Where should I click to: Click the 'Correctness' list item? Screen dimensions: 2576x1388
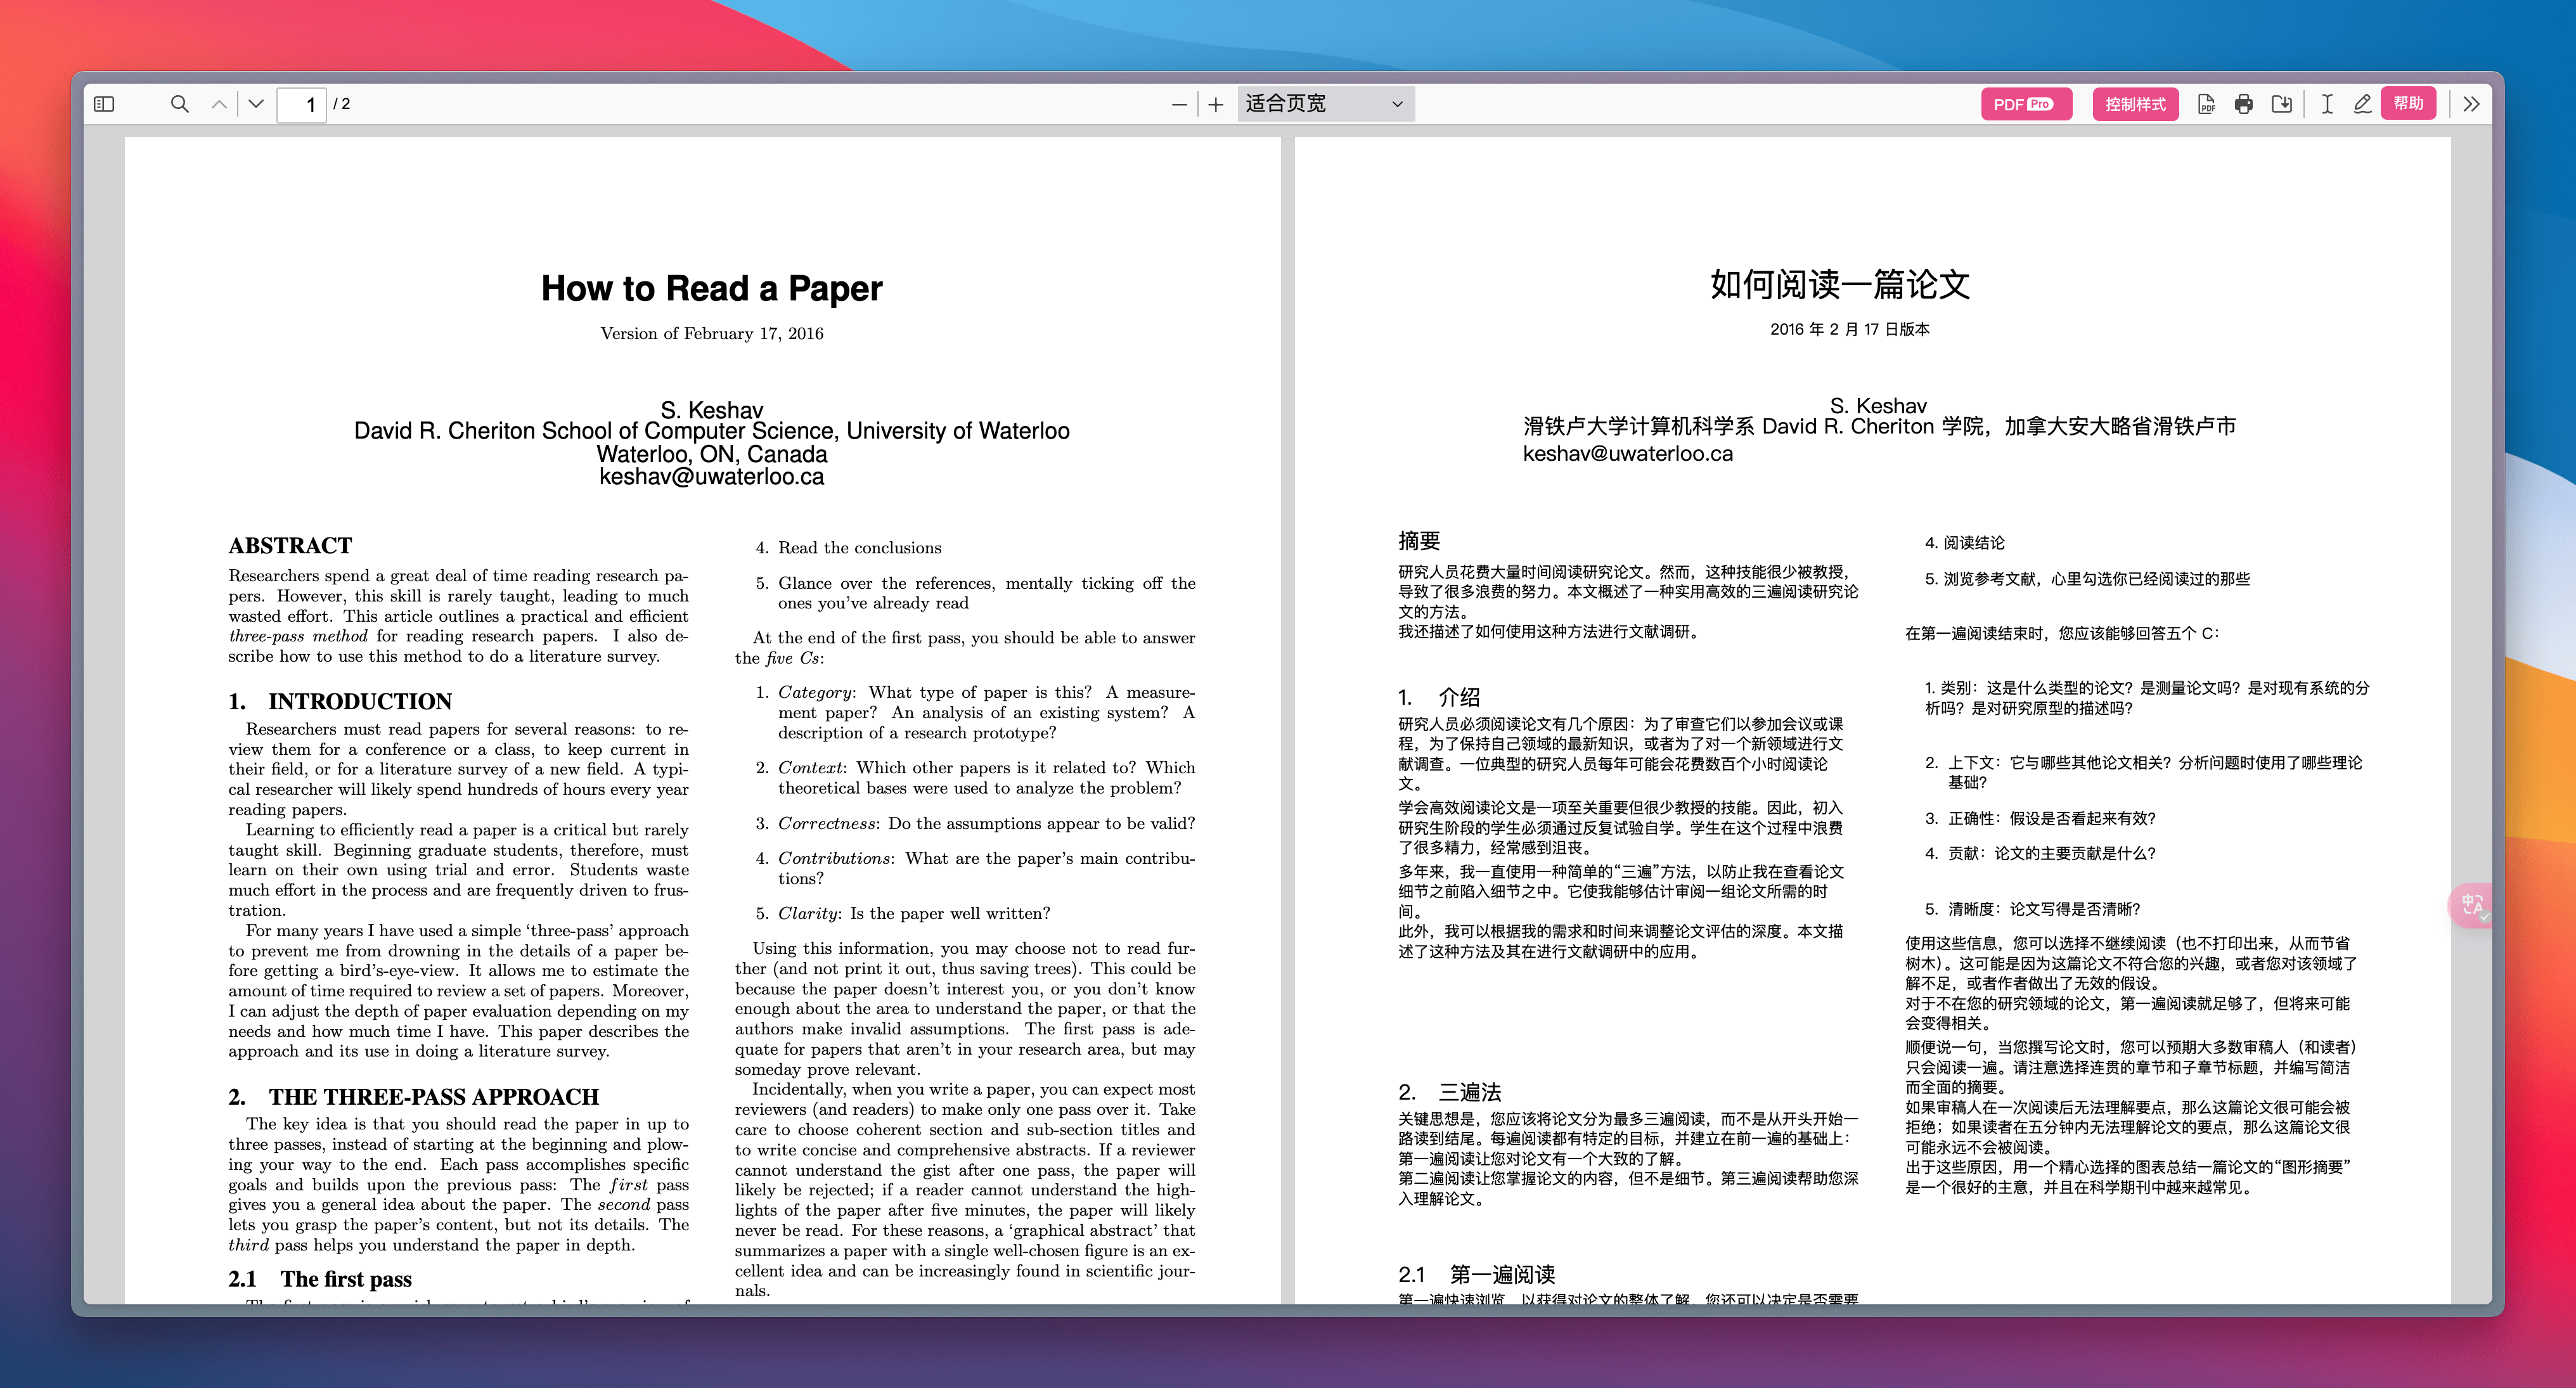point(975,823)
